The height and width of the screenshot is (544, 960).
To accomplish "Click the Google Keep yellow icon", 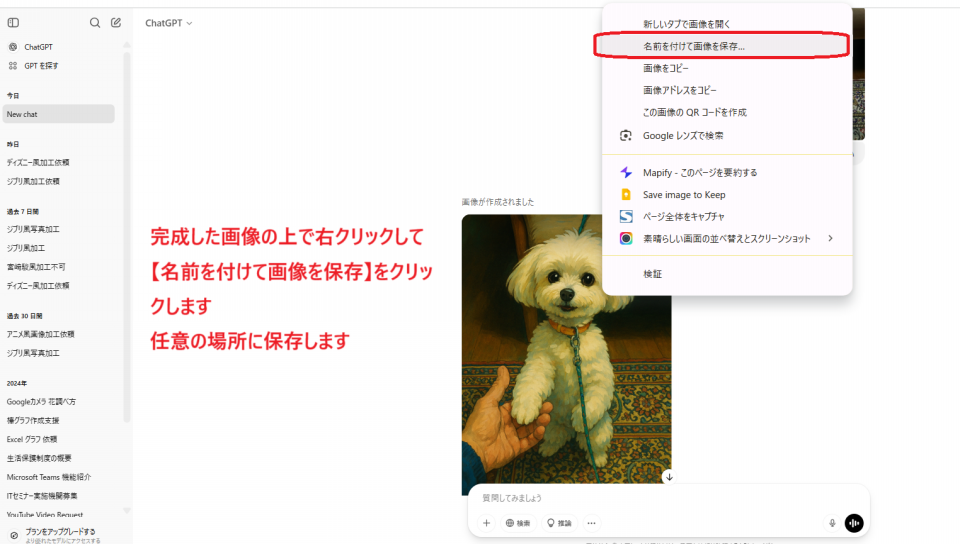I will 626,195.
